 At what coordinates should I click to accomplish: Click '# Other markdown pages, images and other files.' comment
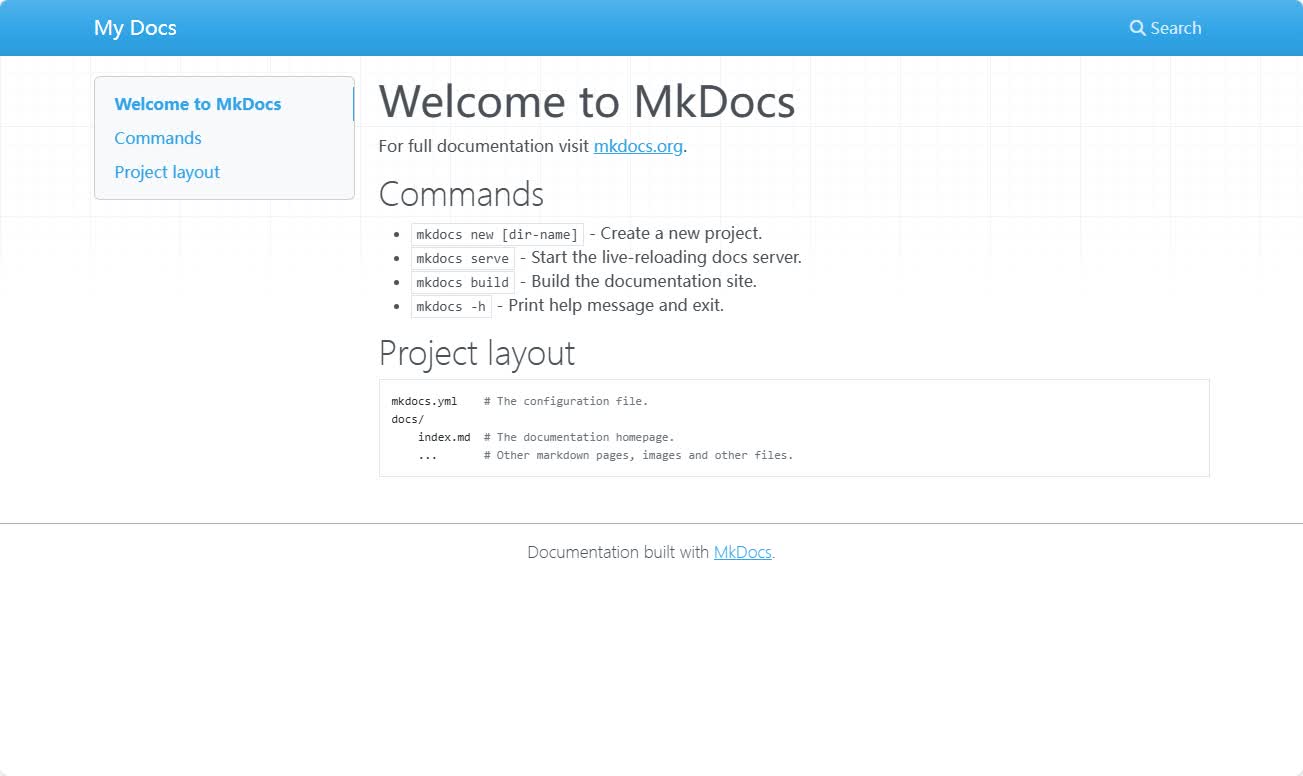click(x=638, y=455)
